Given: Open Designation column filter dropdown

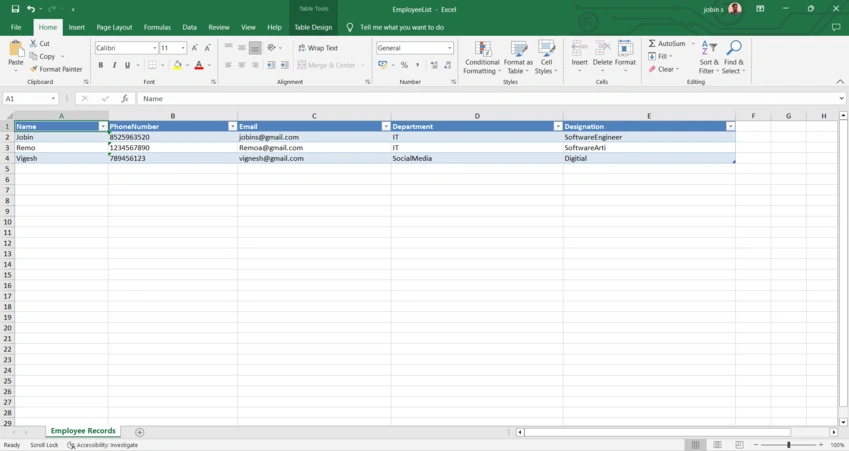Looking at the screenshot, I should pos(730,126).
